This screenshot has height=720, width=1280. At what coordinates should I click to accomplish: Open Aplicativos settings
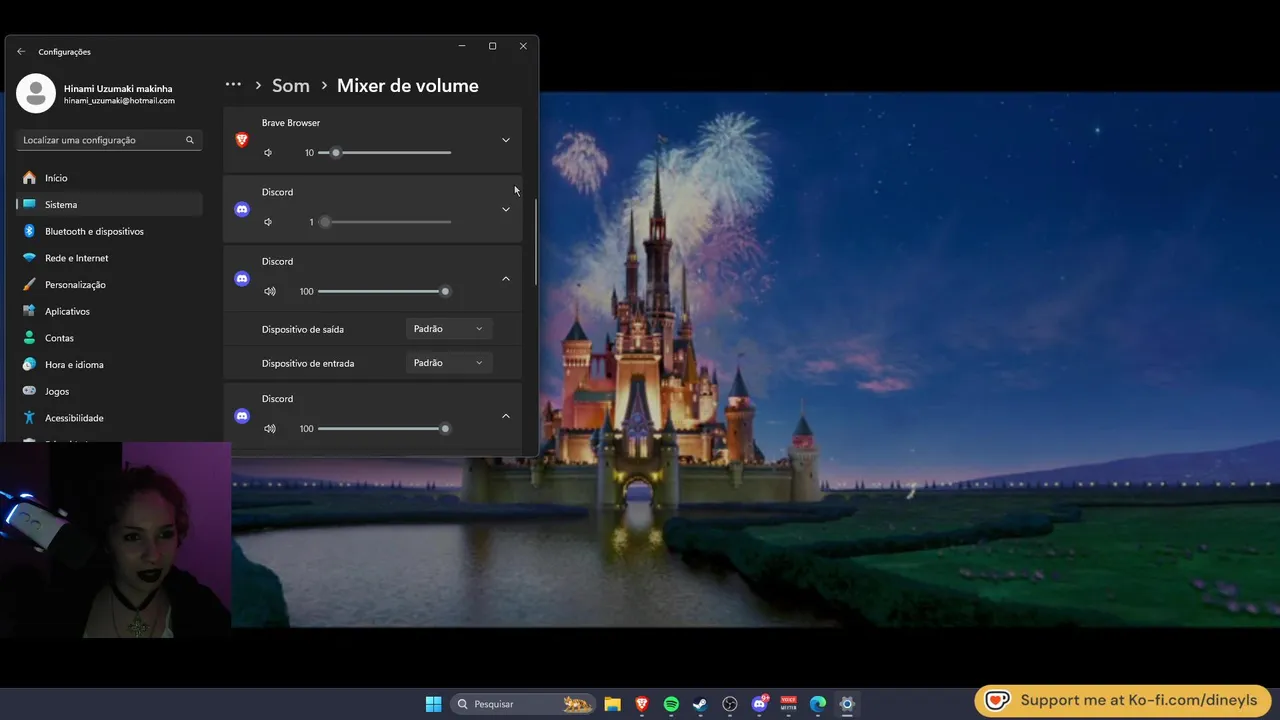pyautogui.click(x=110, y=311)
